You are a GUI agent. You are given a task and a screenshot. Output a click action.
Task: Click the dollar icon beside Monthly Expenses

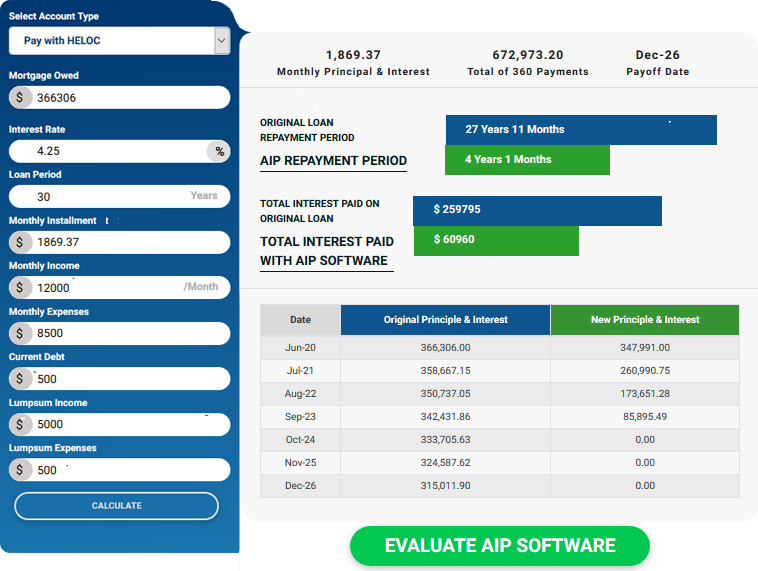pos(21,333)
